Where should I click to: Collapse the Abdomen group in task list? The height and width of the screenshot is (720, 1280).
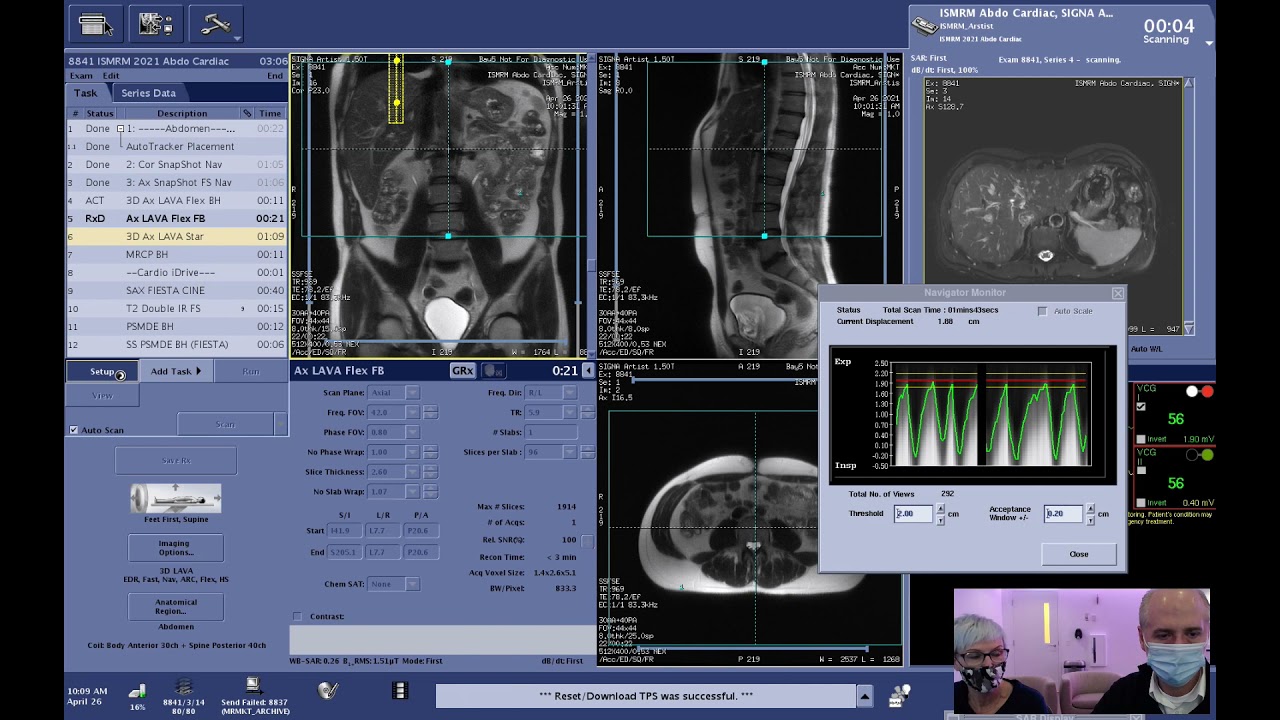tap(120, 129)
